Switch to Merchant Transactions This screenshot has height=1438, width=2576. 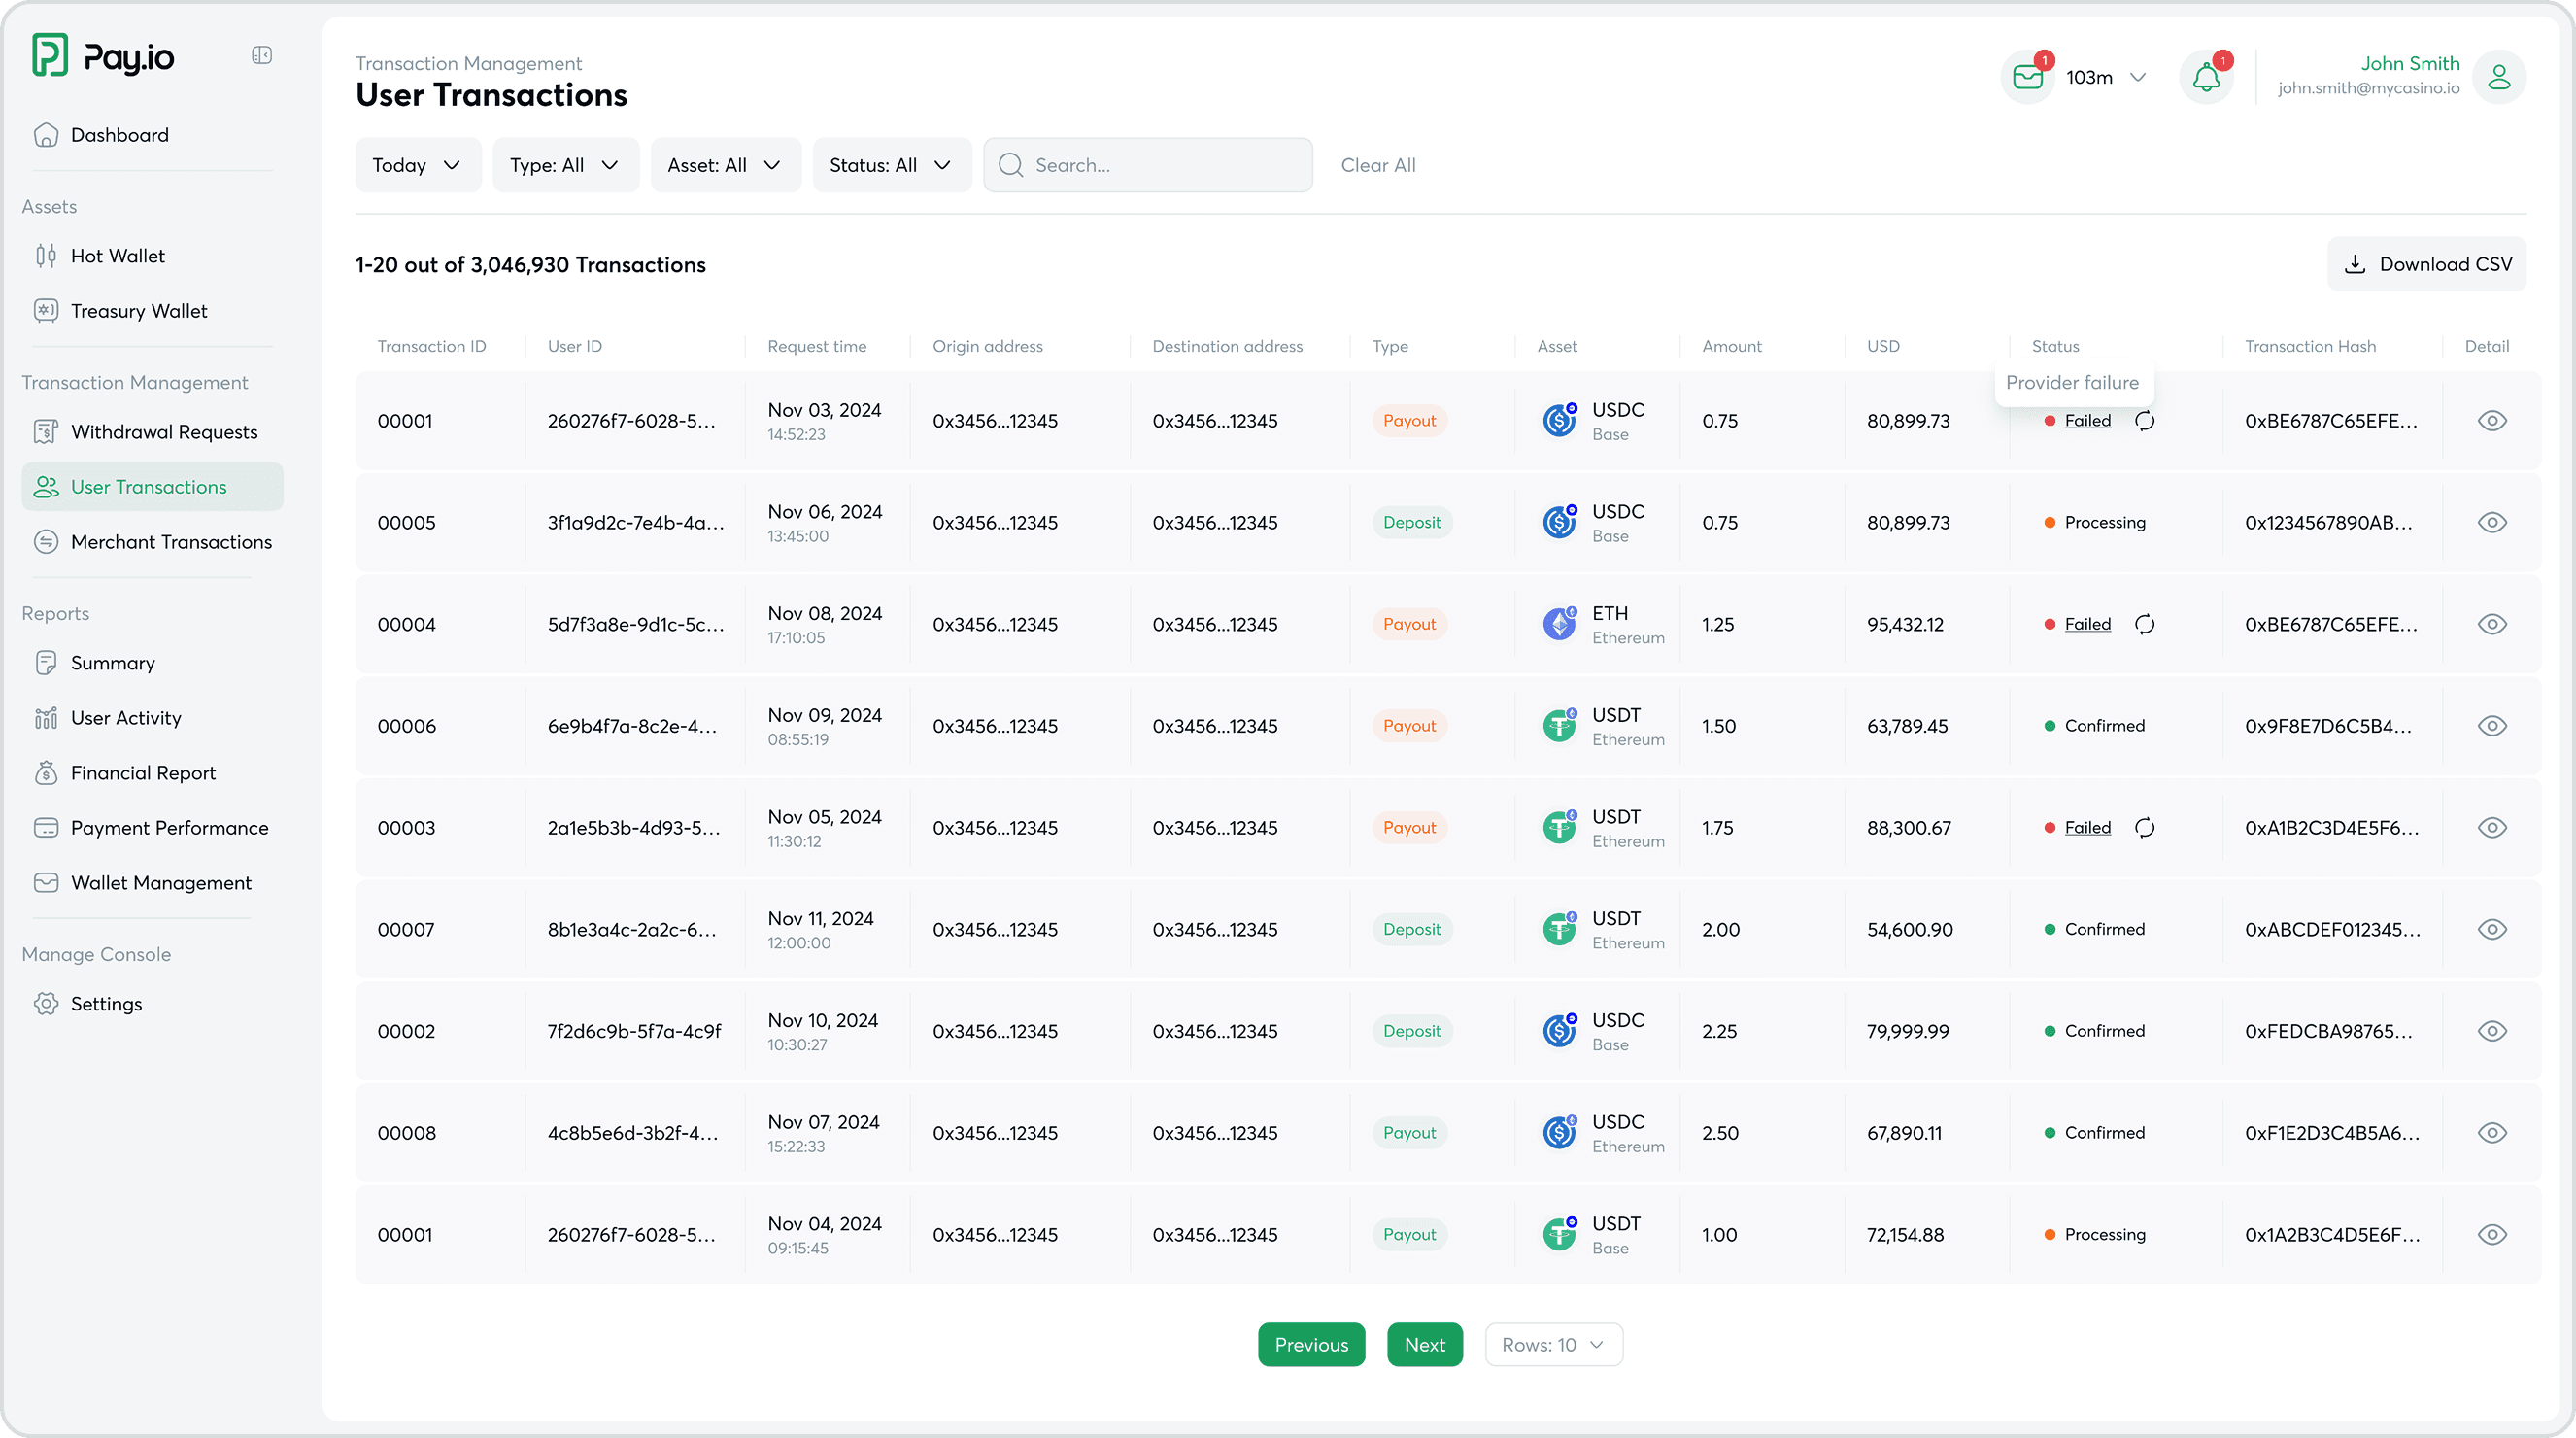[171, 541]
